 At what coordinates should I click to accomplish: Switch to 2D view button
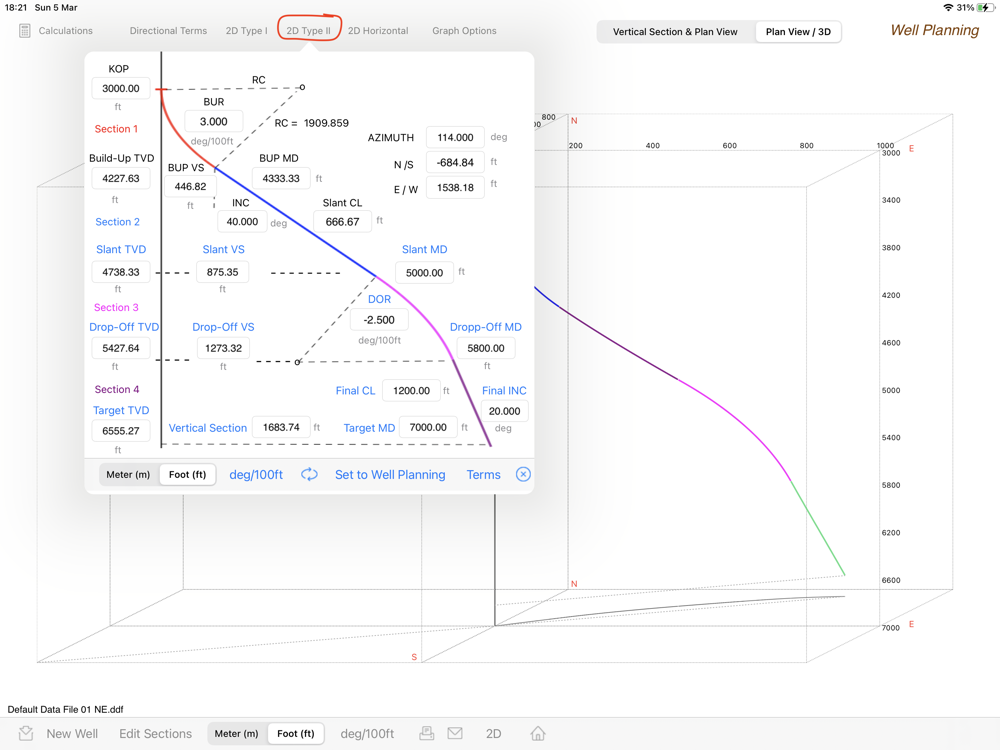(x=494, y=733)
